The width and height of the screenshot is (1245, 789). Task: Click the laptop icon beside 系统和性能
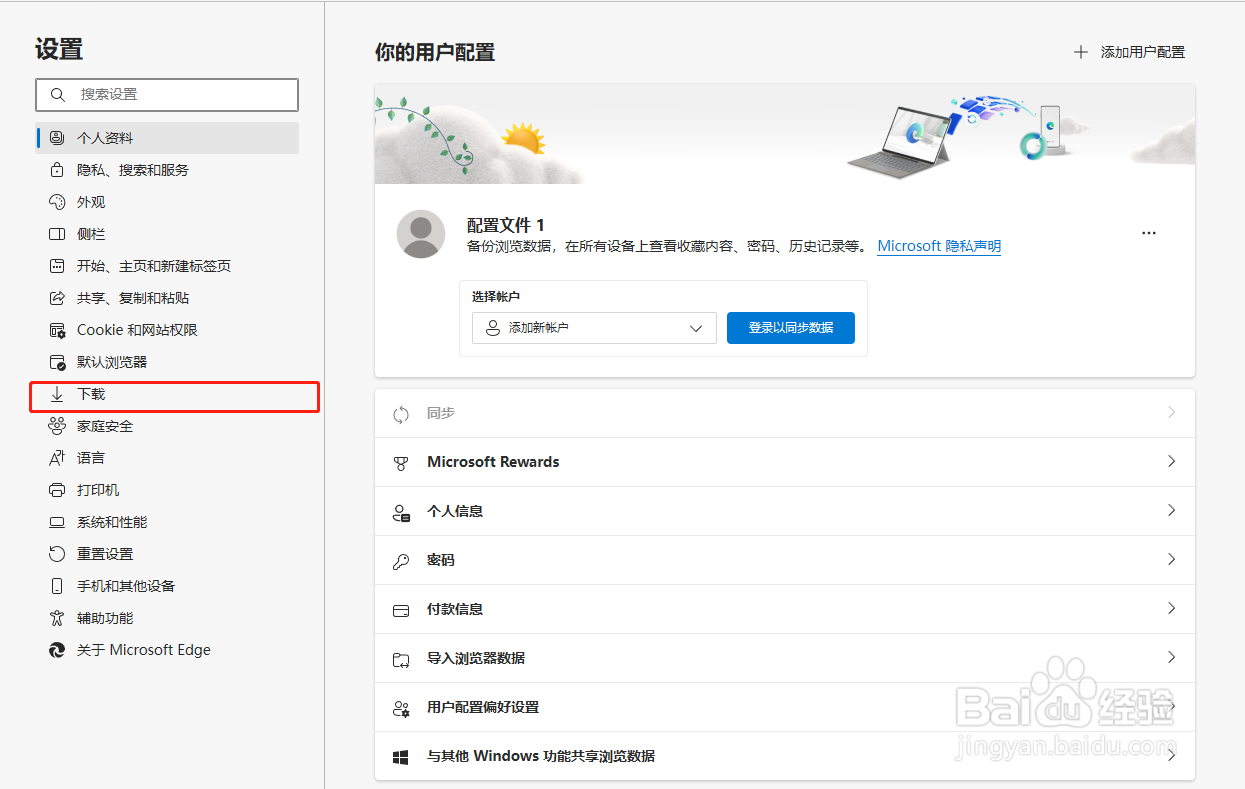pyautogui.click(x=57, y=522)
